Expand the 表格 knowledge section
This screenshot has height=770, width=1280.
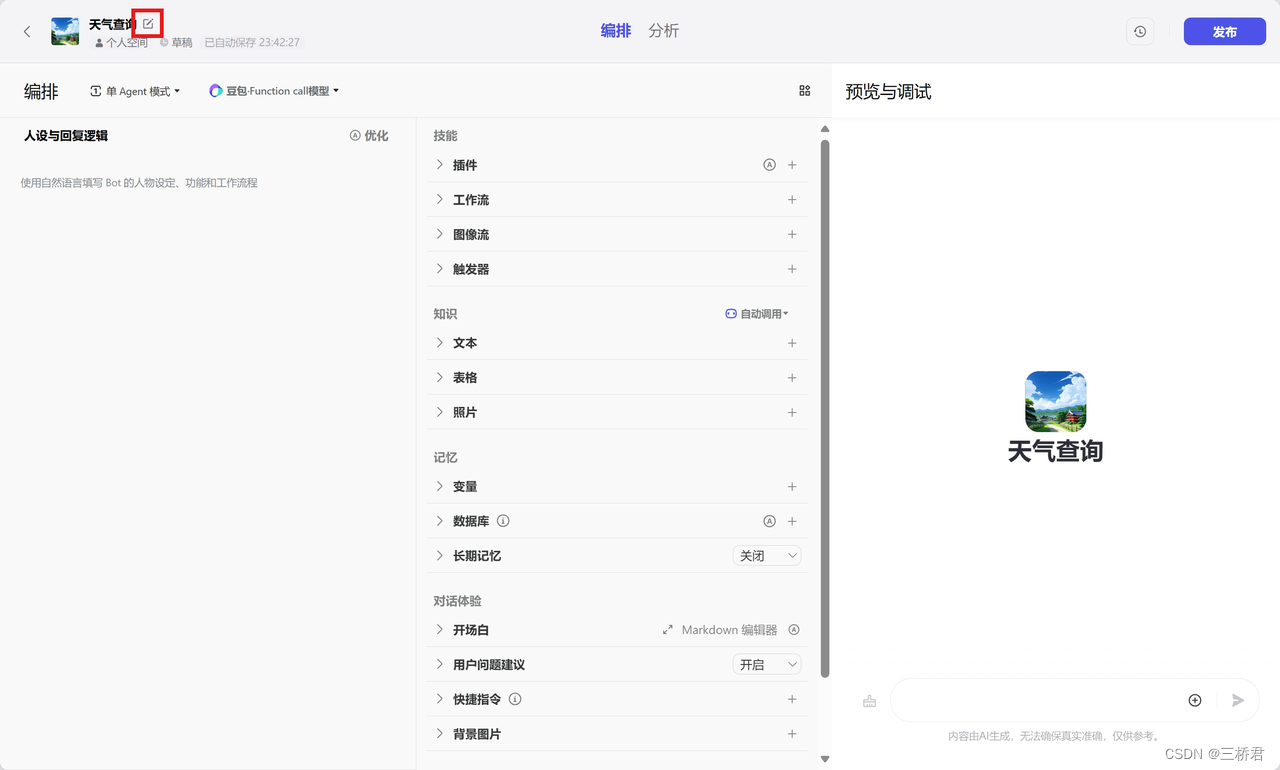440,378
